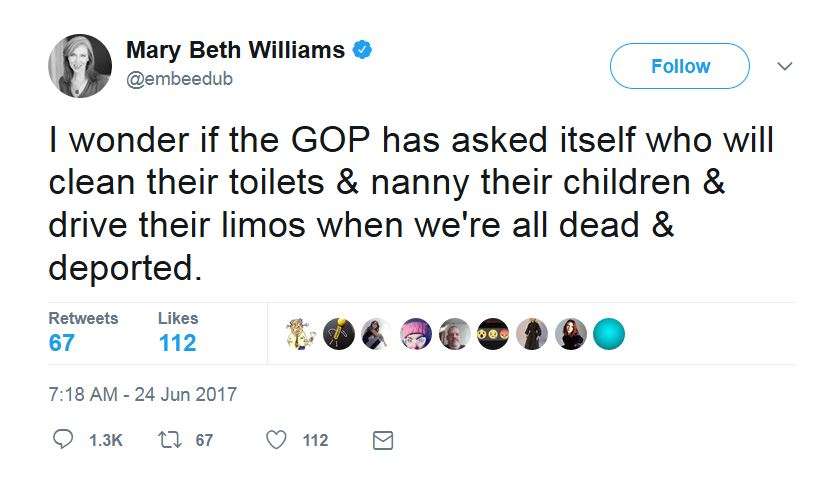
Task: Open the microphone liker avatar
Action: (x=339, y=334)
